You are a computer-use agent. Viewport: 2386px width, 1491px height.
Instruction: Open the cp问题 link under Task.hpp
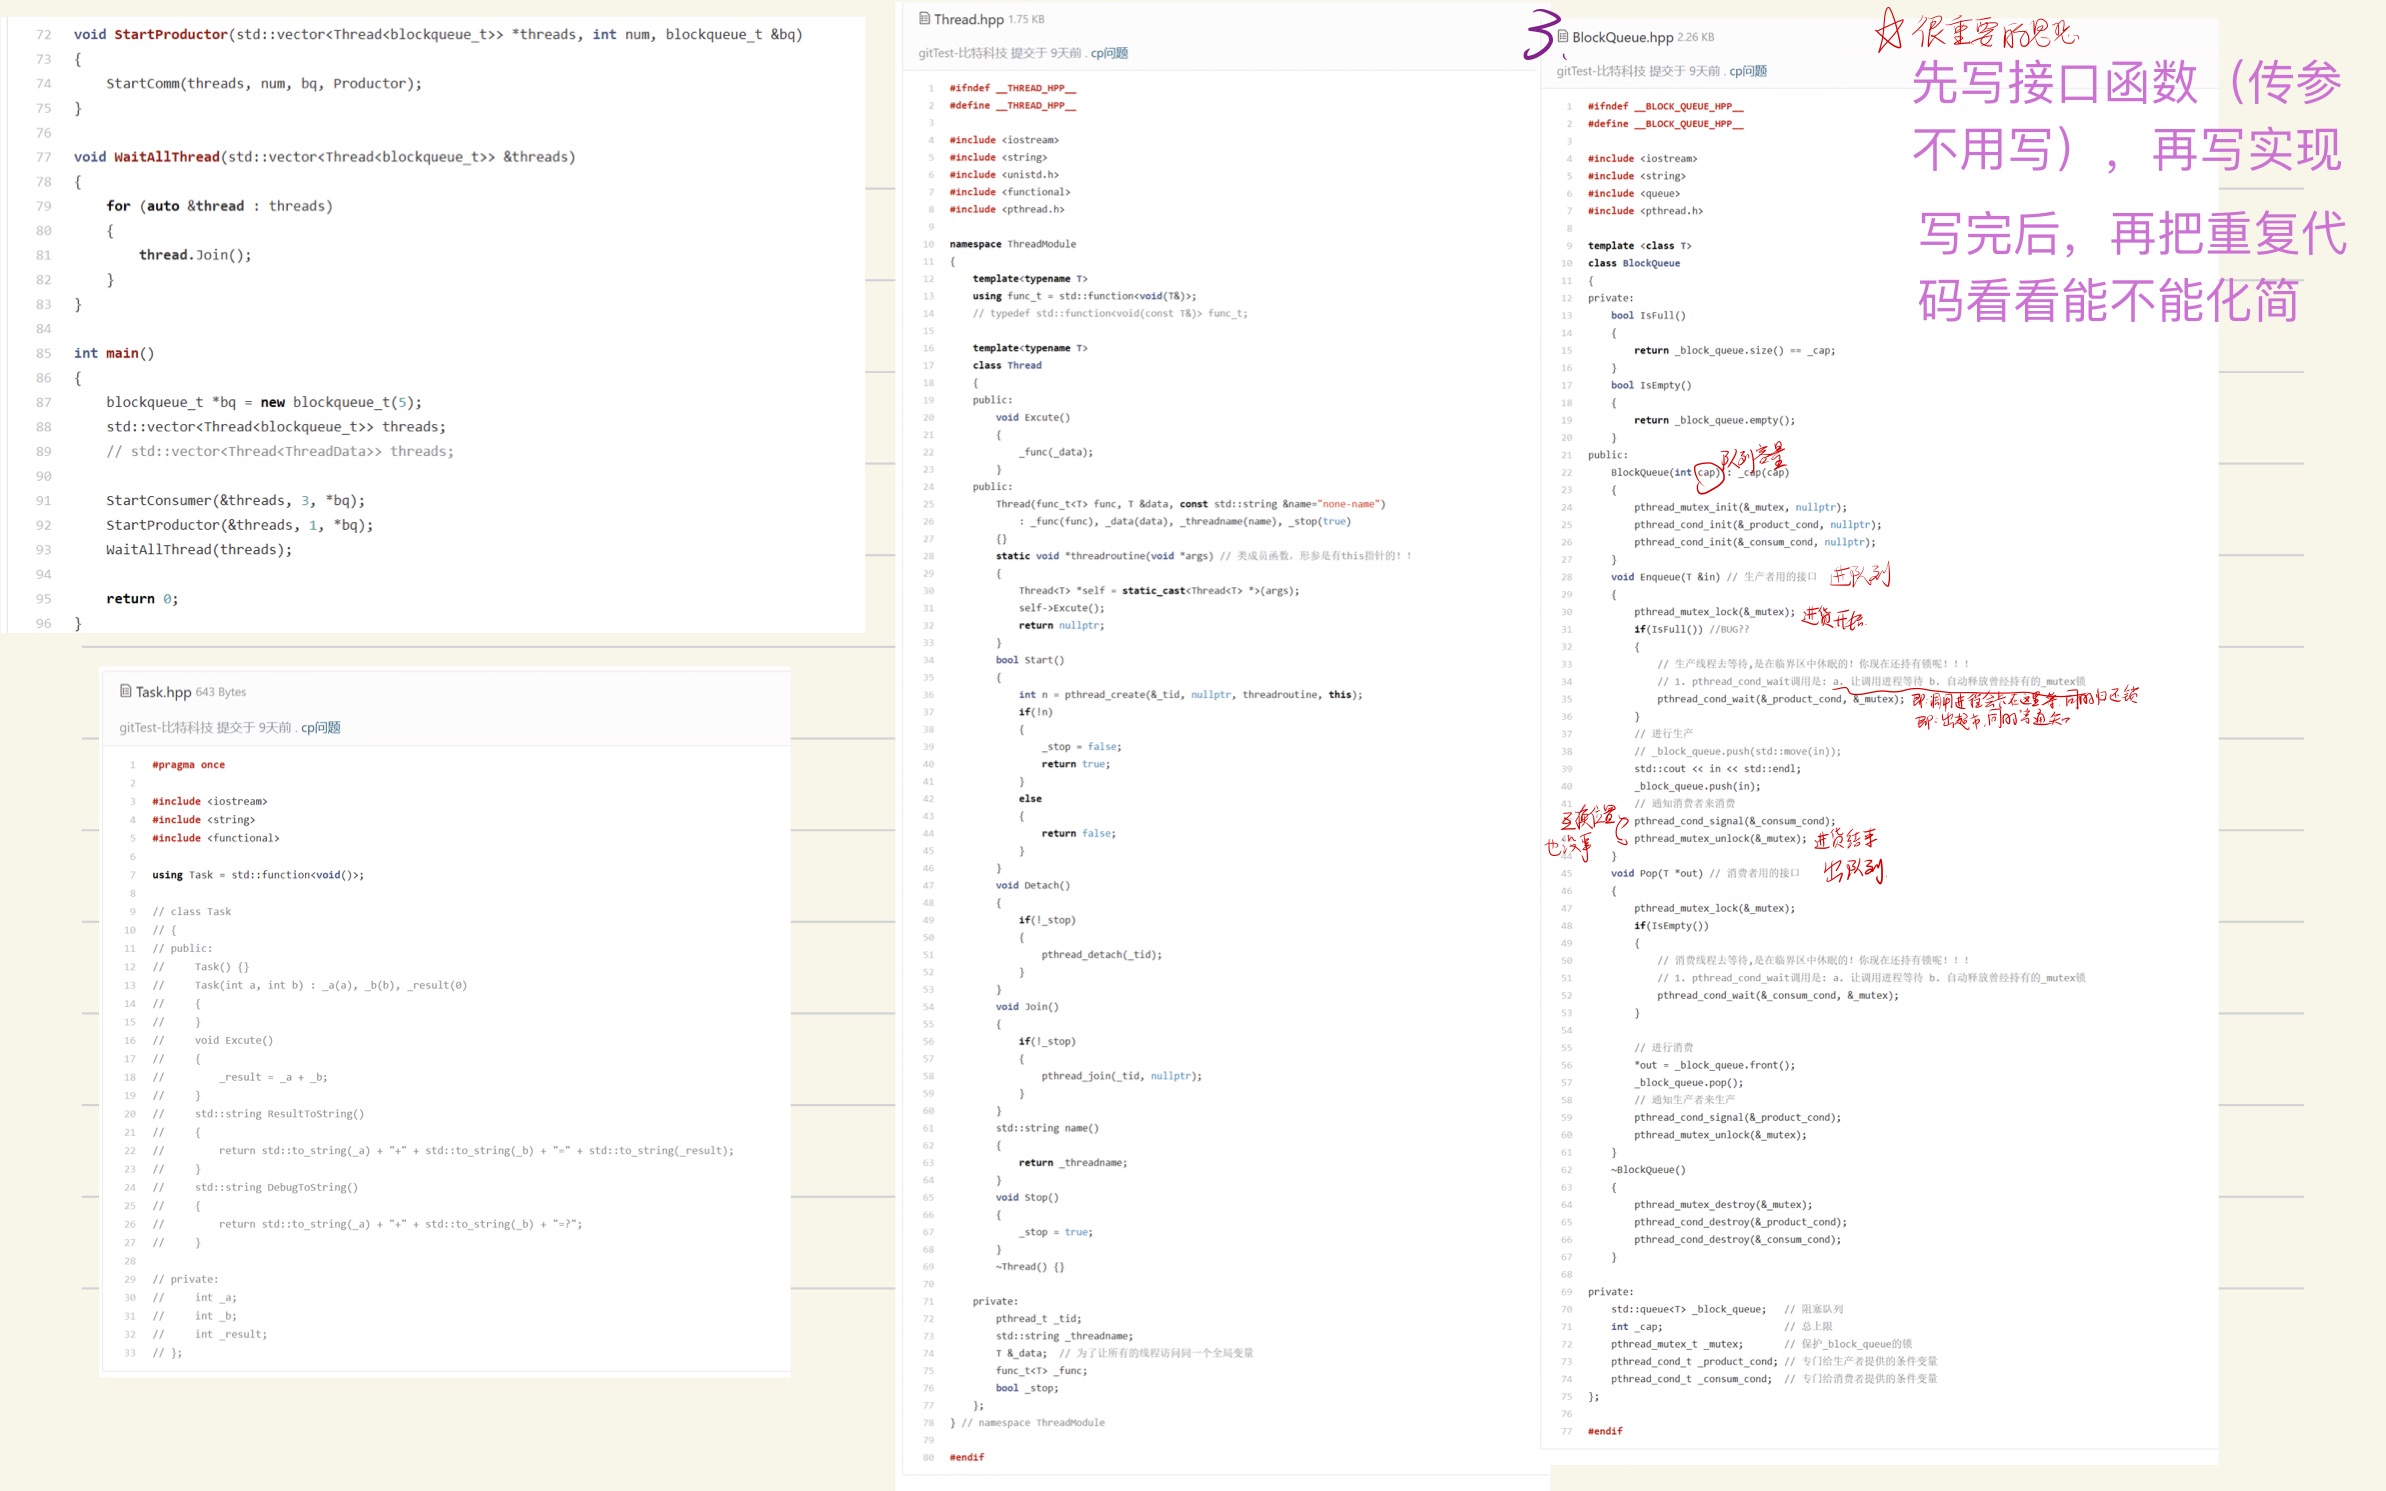click(x=321, y=727)
